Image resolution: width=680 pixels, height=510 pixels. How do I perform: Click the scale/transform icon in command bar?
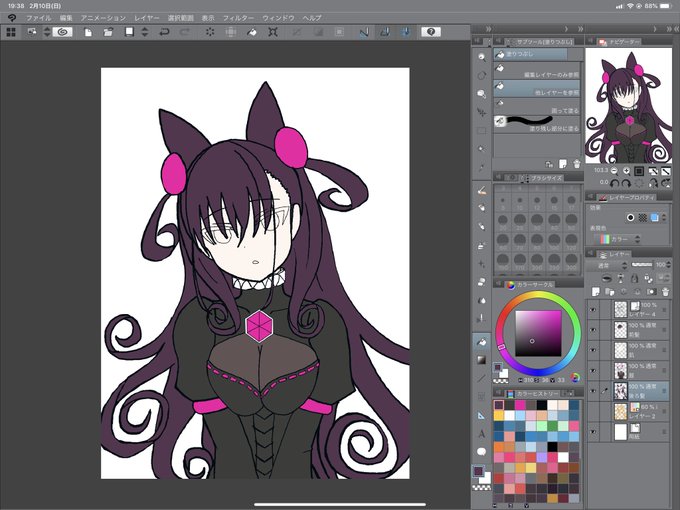click(273, 32)
